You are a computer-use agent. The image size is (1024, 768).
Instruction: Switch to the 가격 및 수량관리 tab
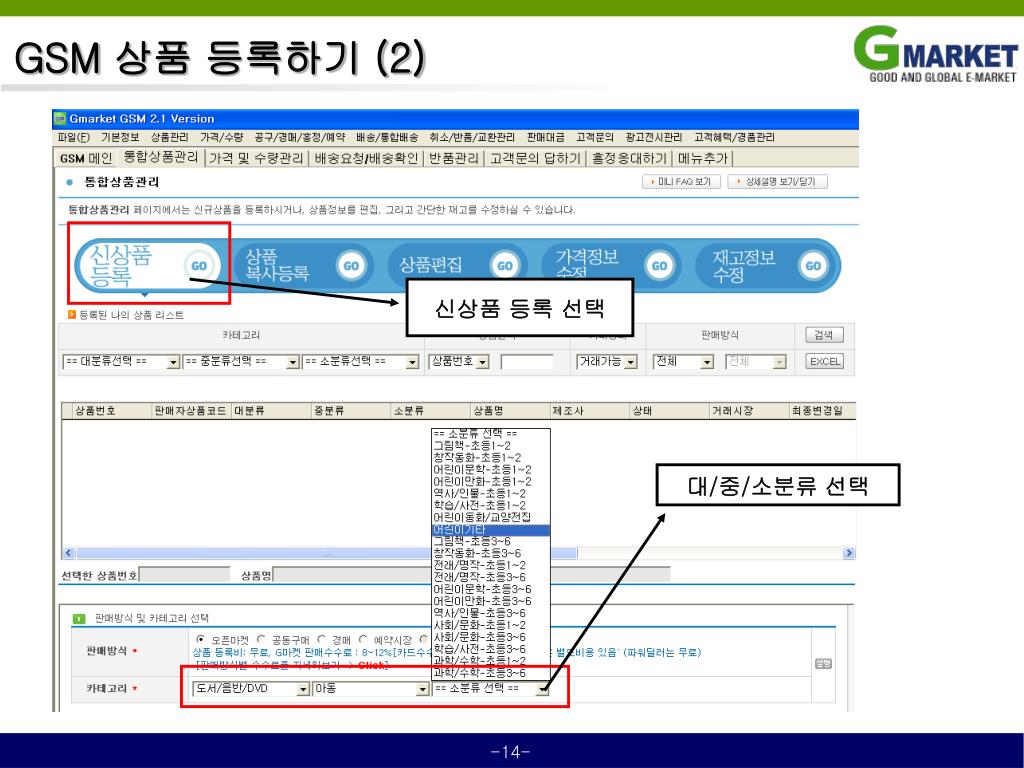(x=256, y=158)
